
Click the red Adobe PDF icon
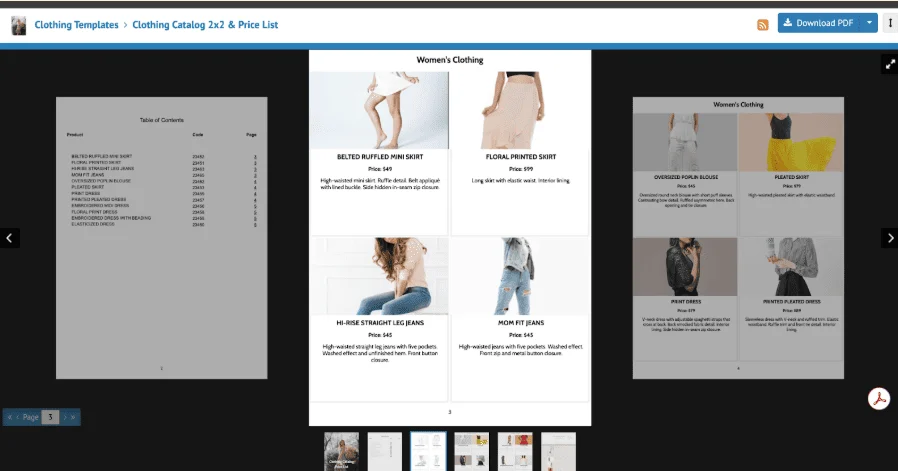(x=879, y=398)
